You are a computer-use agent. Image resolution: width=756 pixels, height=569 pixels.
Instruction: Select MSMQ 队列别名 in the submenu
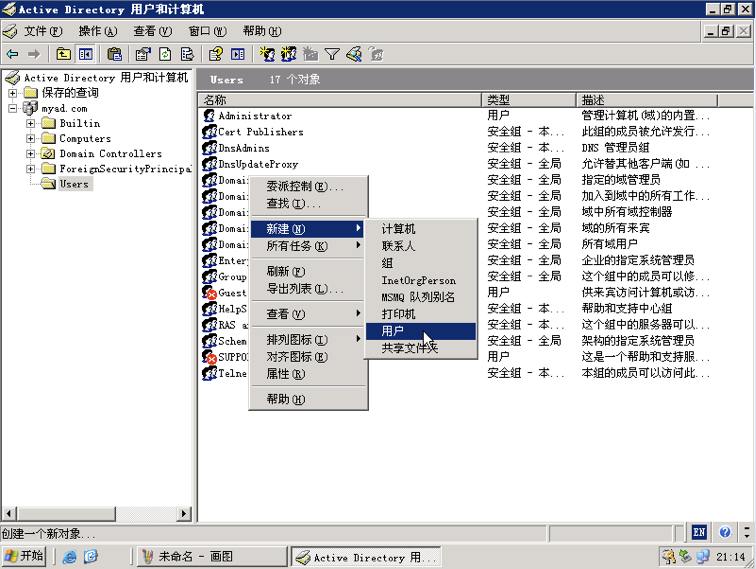421,297
